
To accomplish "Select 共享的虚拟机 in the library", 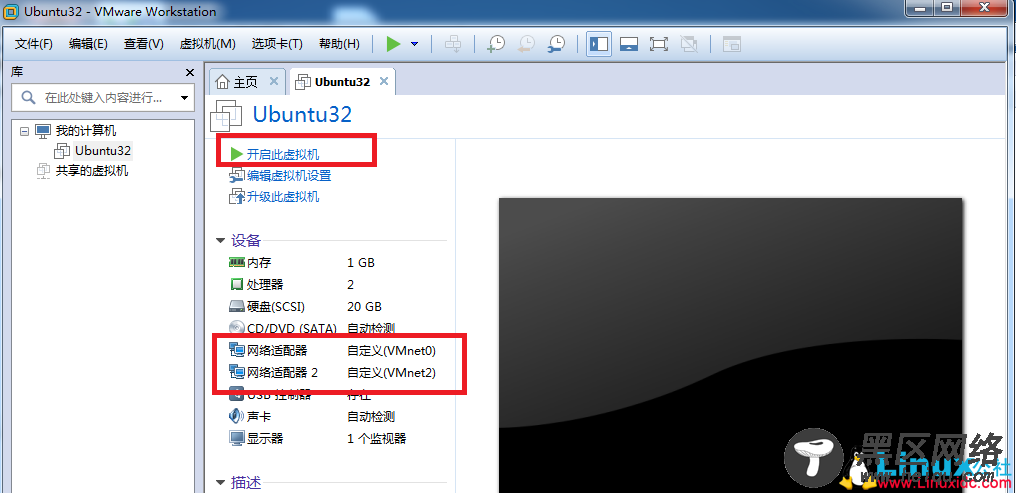I will pyautogui.click(x=91, y=171).
